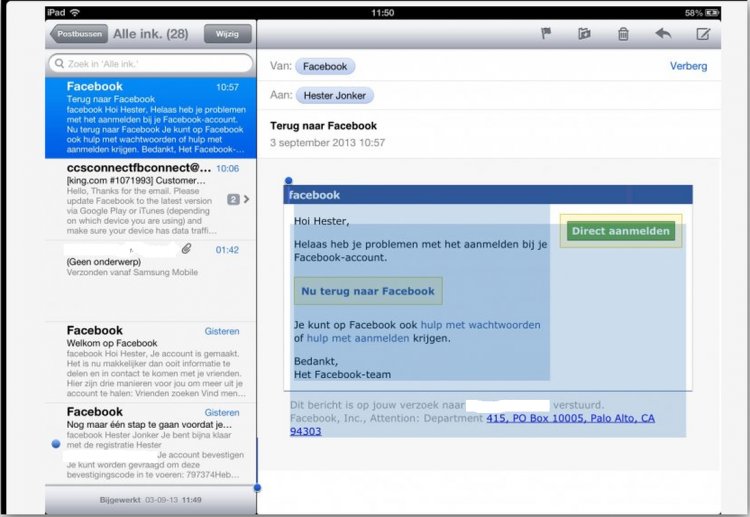Image resolution: width=750 pixels, height=517 pixels.
Task: Tap the subject line Terug naar Facebook
Action: (x=323, y=126)
